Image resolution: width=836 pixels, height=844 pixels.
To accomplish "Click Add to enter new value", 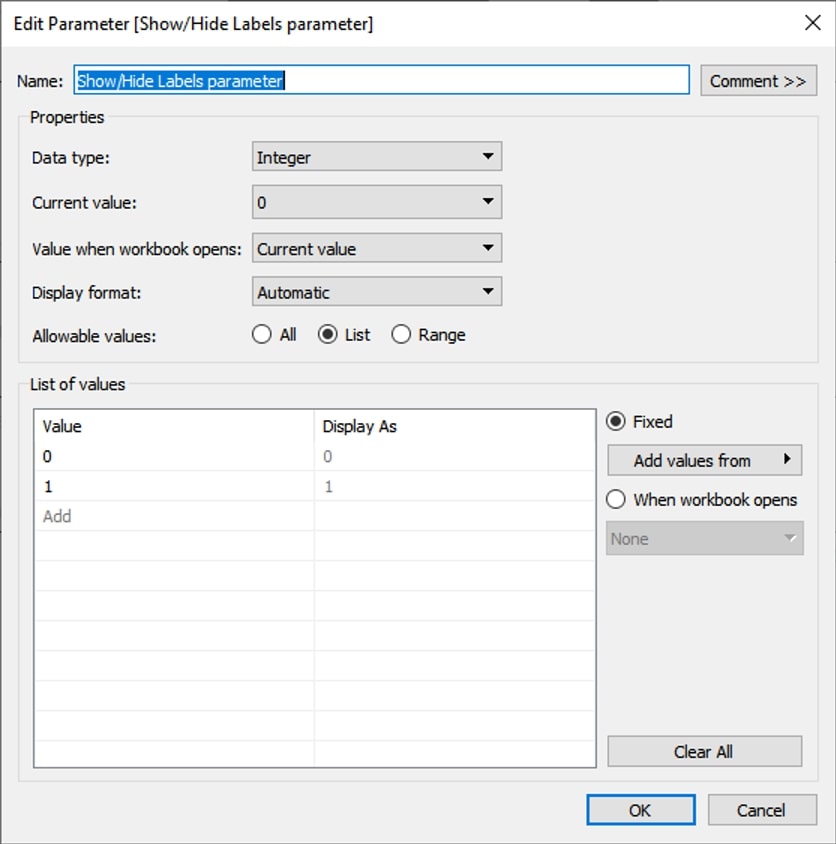I will [x=57, y=516].
